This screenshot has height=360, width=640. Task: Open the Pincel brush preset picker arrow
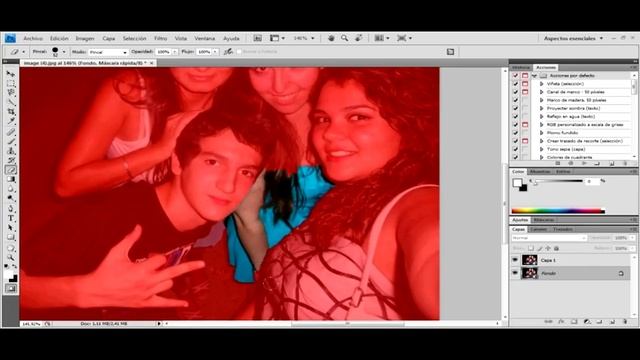click(x=64, y=52)
